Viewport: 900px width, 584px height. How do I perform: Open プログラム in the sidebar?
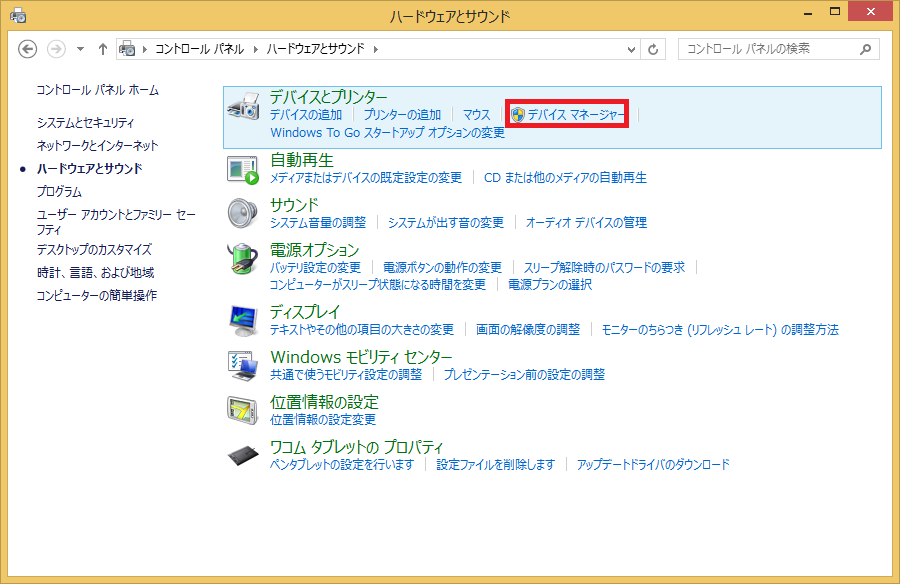[x=59, y=192]
